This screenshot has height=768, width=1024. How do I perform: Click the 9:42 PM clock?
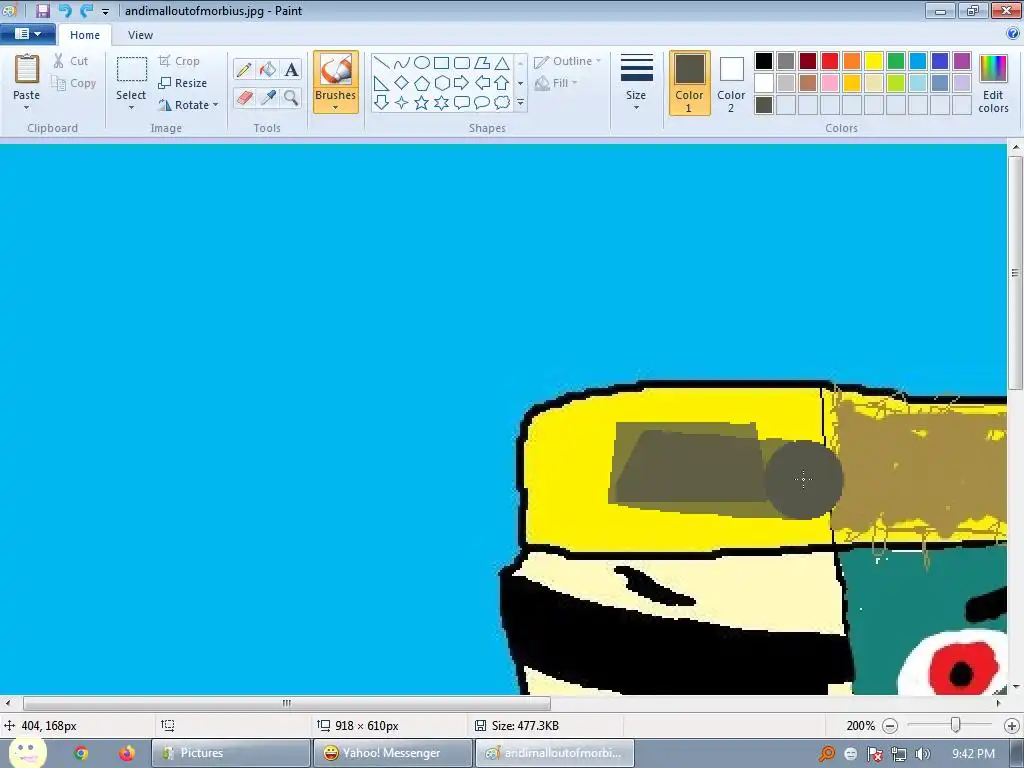[x=974, y=754]
